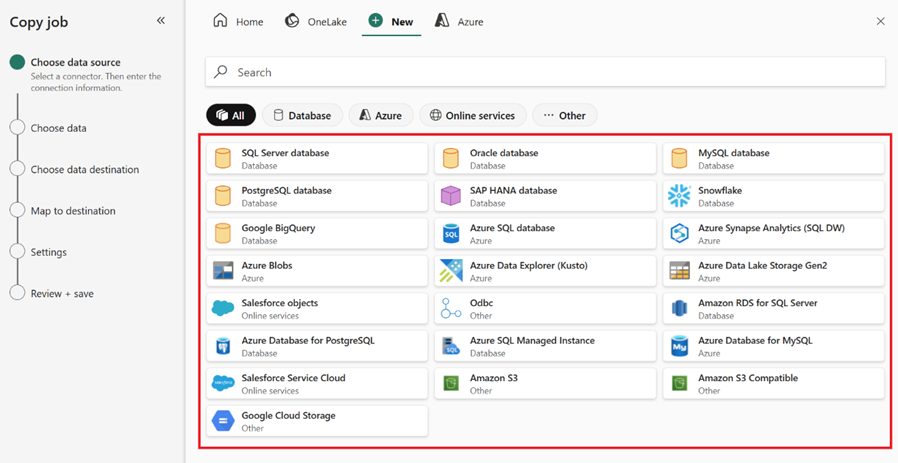This screenshot has width=898, height=463.
Task: Click the Azure Data Lake Storage Gen2 icon
Action: click(x=679, y=271)
